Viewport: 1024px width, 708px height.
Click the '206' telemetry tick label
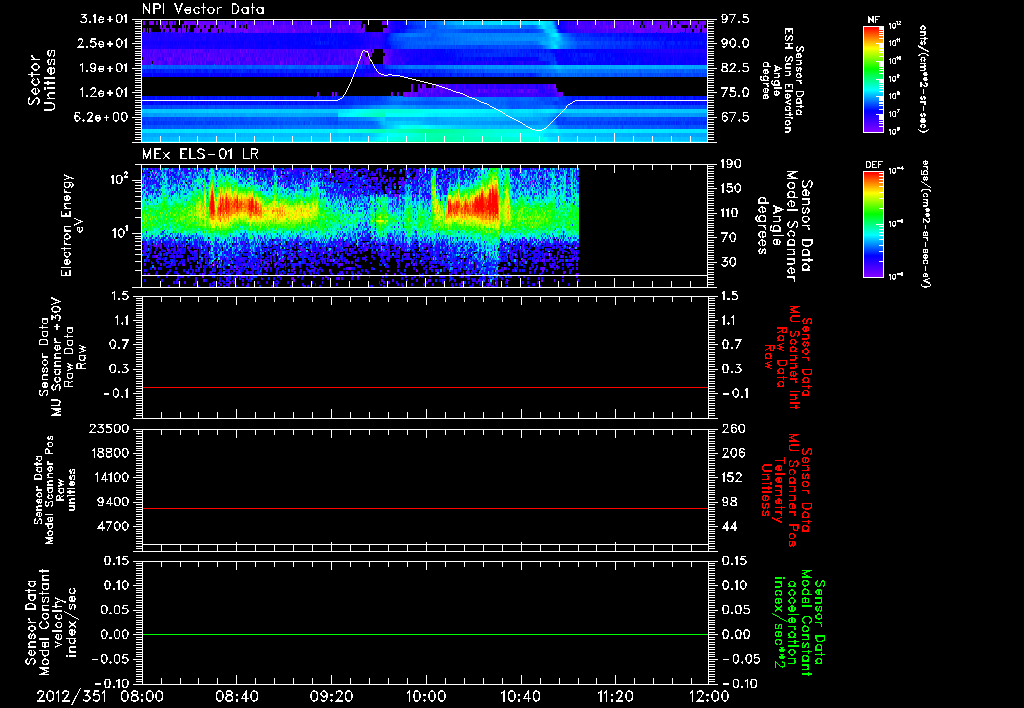click(732, 453)
